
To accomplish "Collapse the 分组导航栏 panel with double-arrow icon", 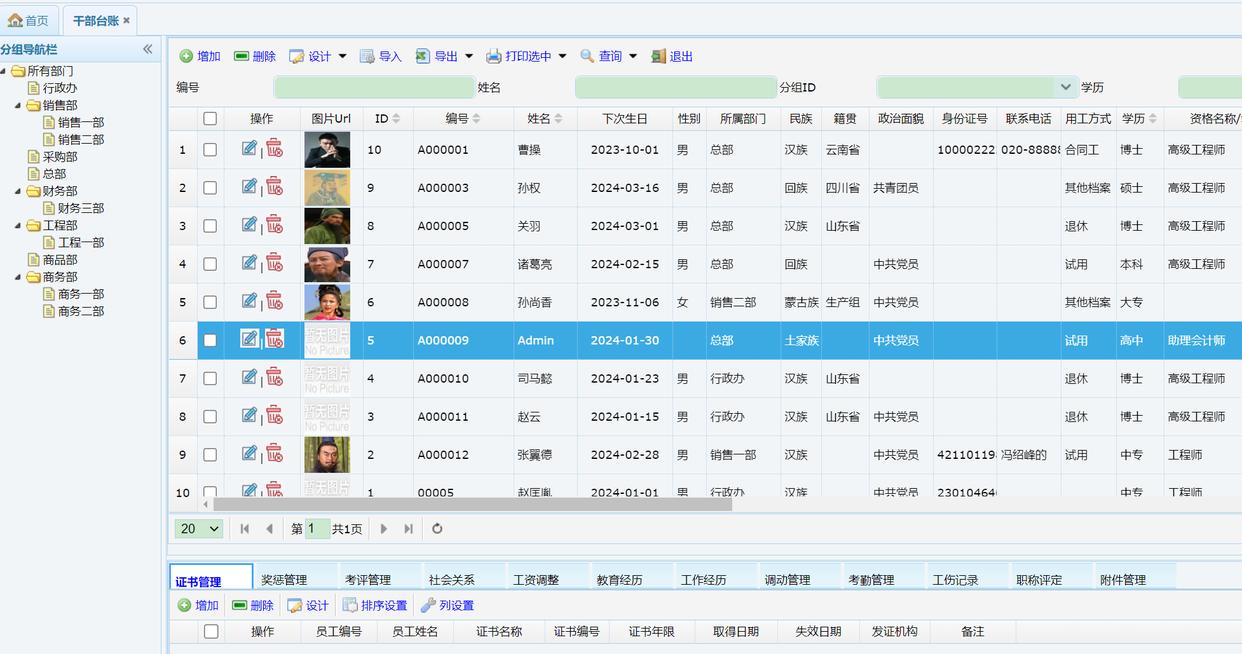I will [148, 49].
